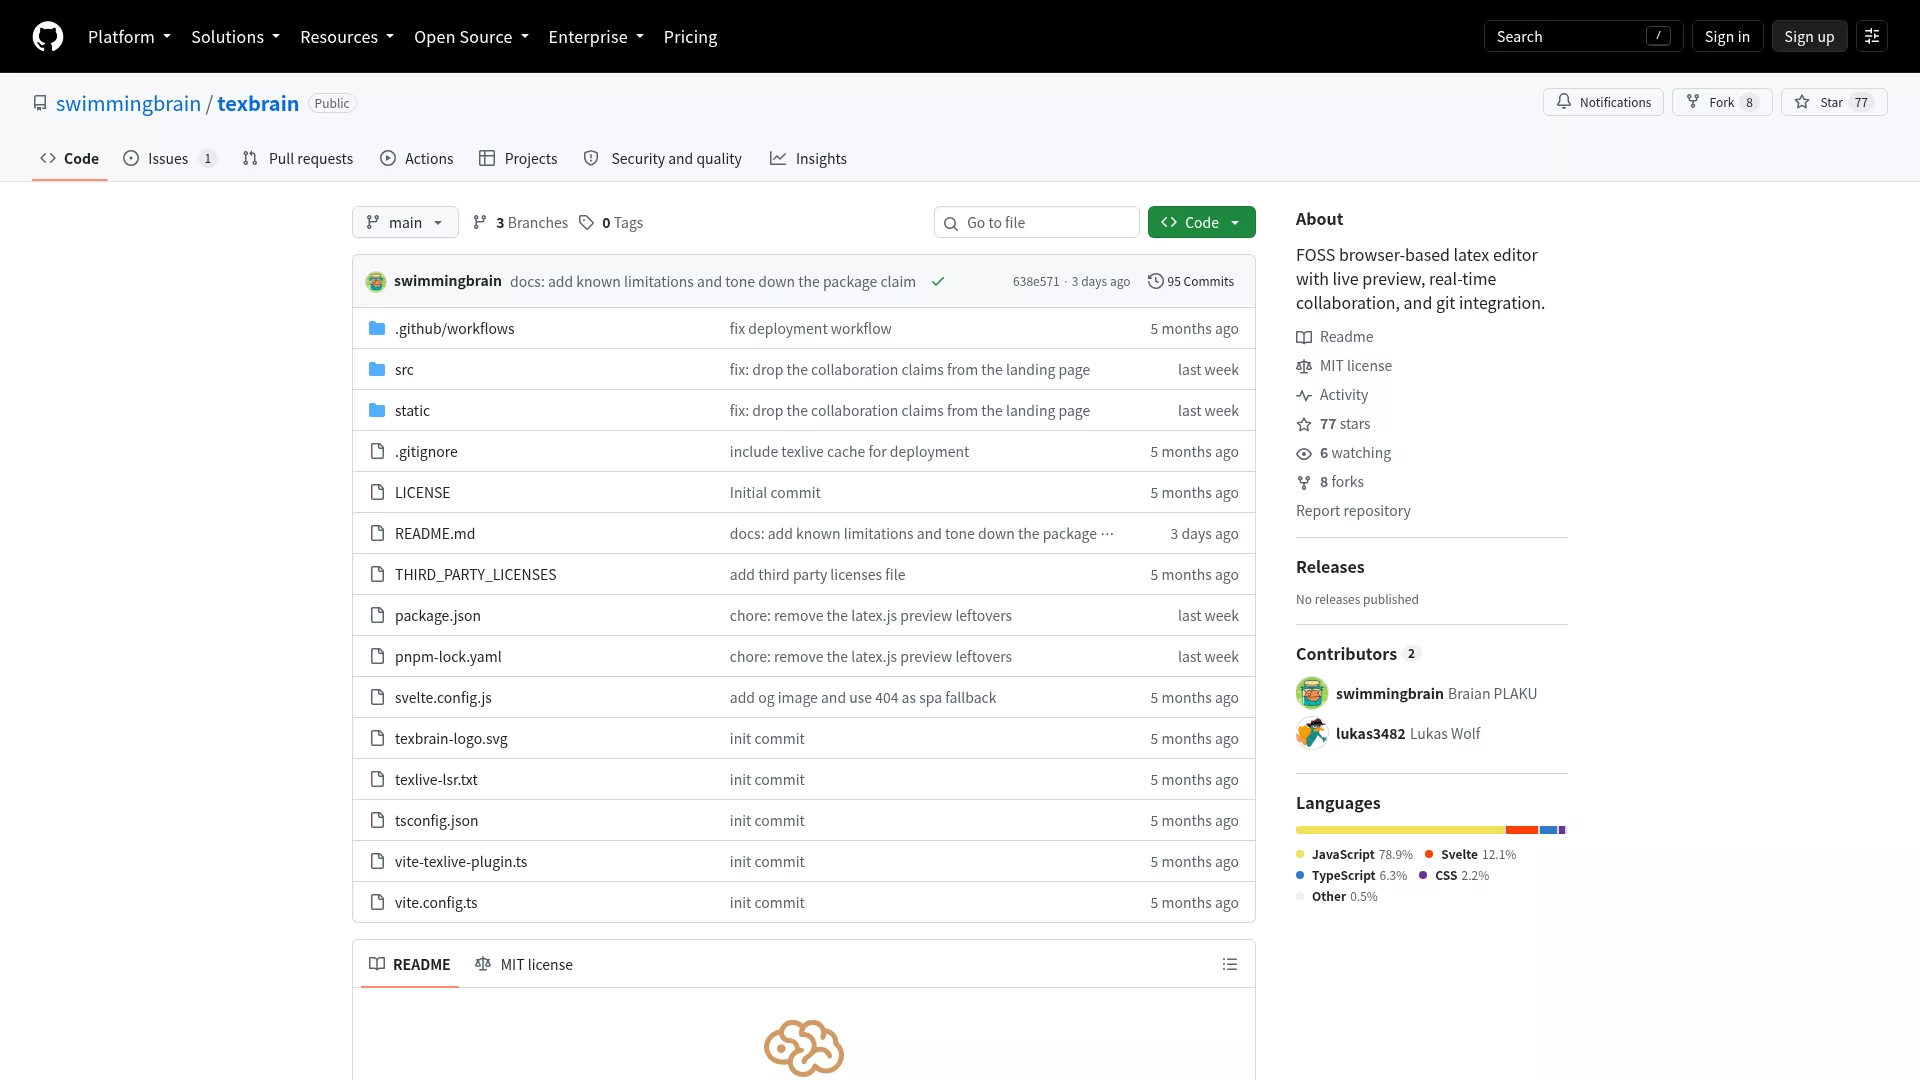Image resolution: width=1920 pixels, height=1080 pixels.
Task: Click the Go to file input
Action: click(1037, 223)
